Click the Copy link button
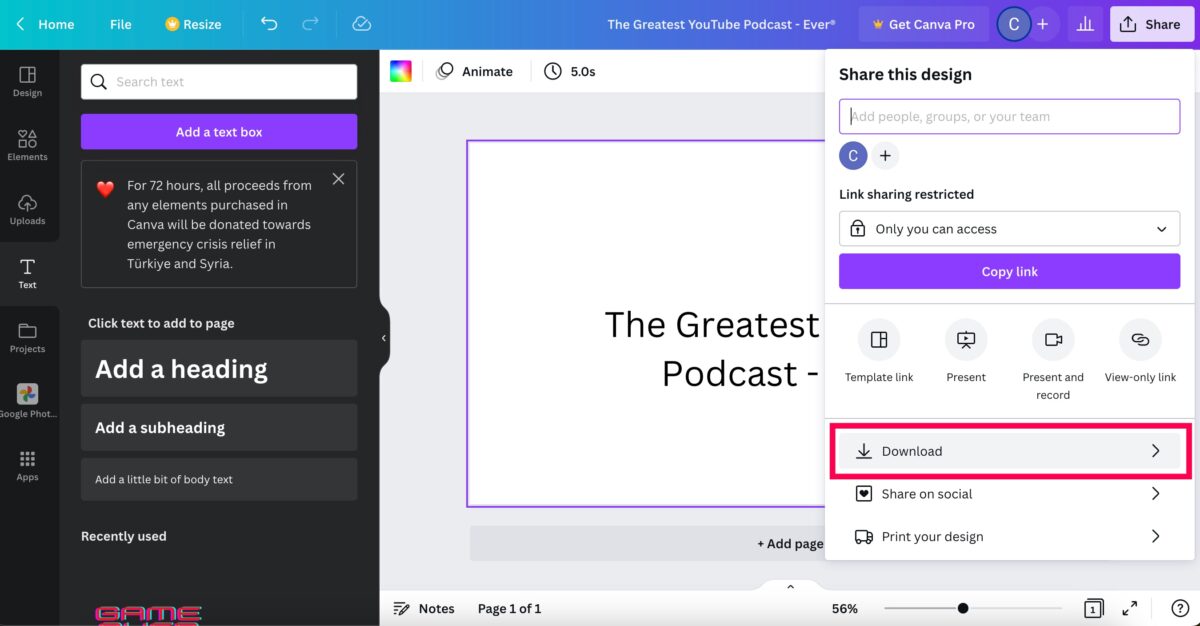This screenshot has height=626, width=1200. pyautogui.click(x=1009, y=271)
